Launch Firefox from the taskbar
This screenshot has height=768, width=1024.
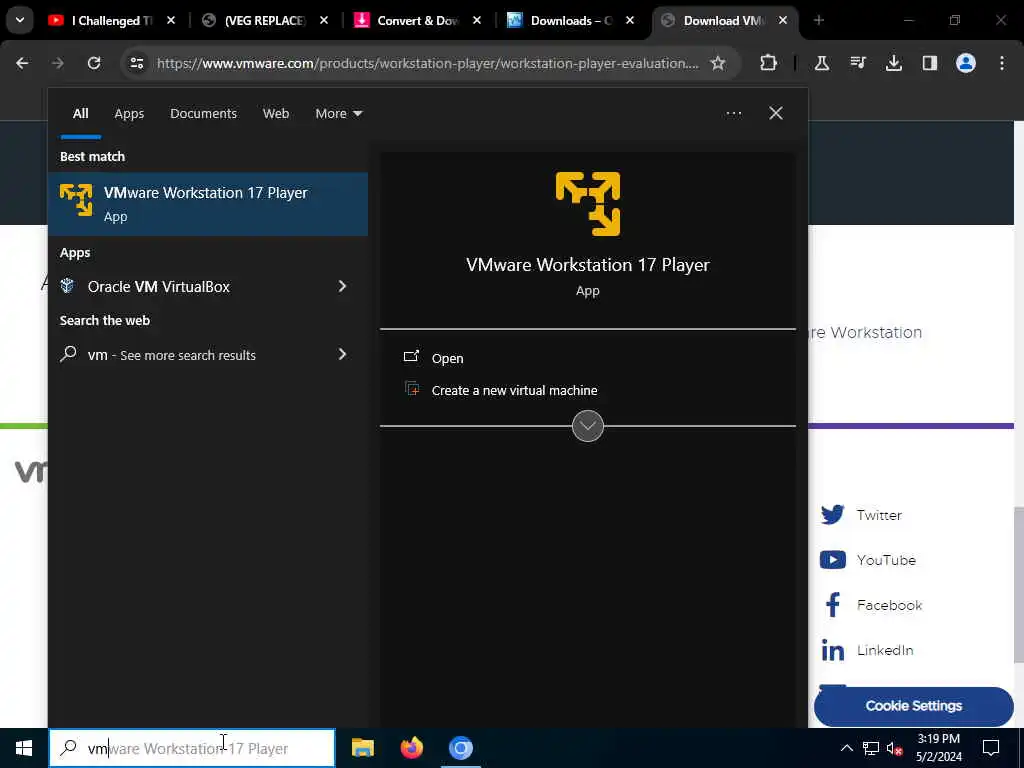click(x=411, y=748)
